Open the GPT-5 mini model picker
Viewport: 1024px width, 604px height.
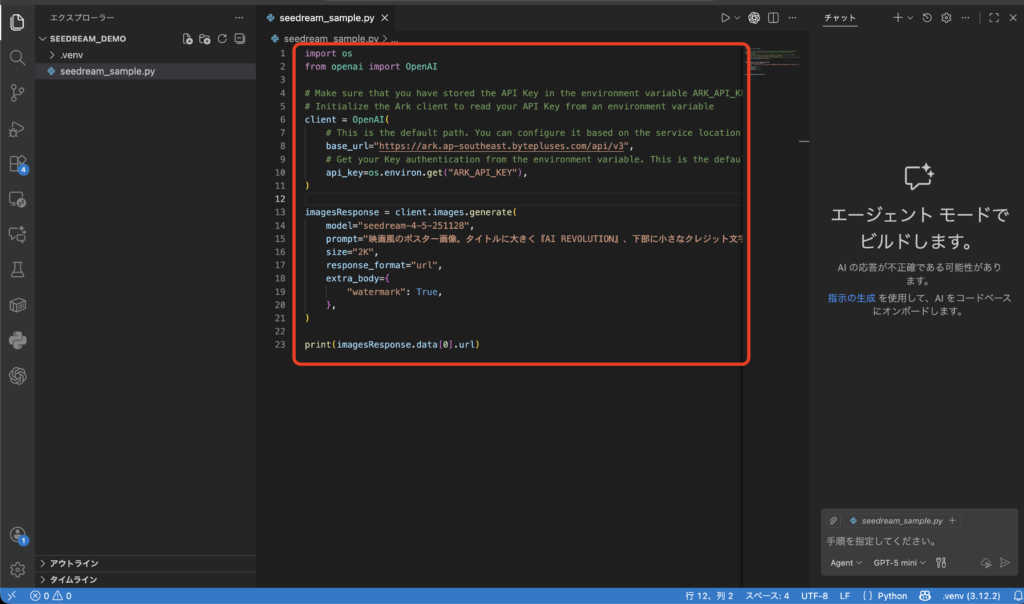(899, 563)
